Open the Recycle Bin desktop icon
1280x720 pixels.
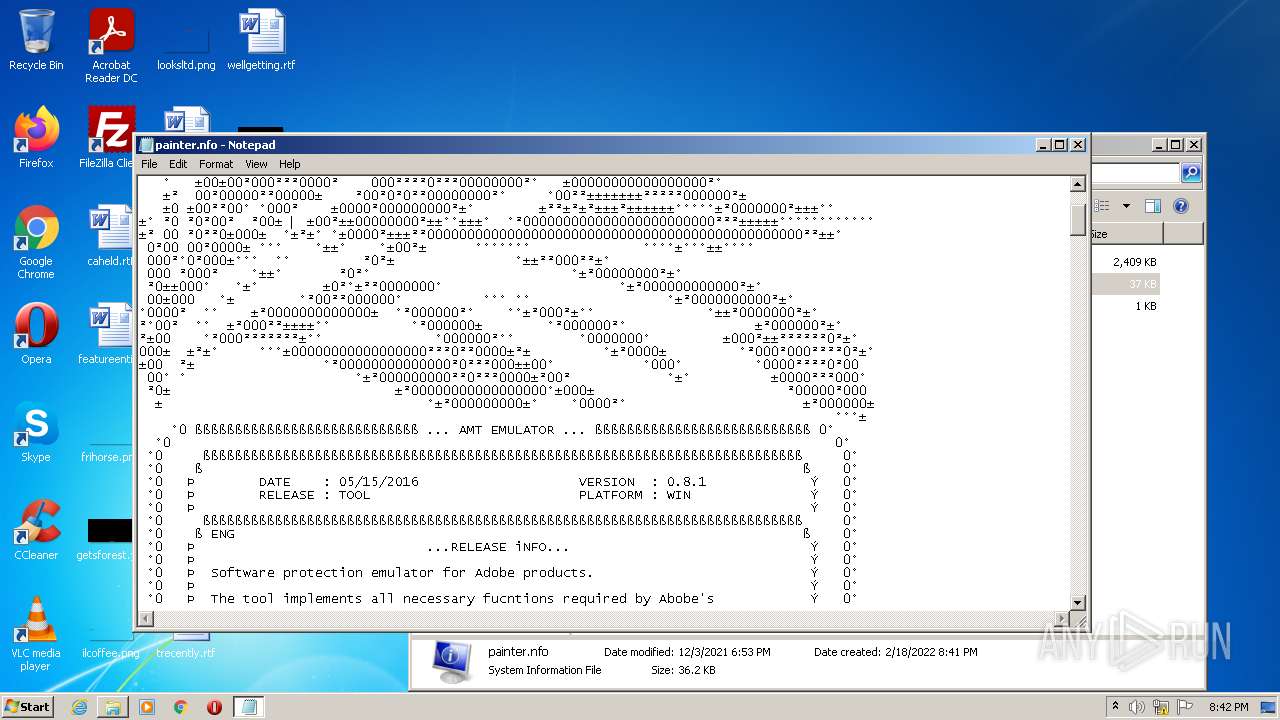(x=36, y=40)
